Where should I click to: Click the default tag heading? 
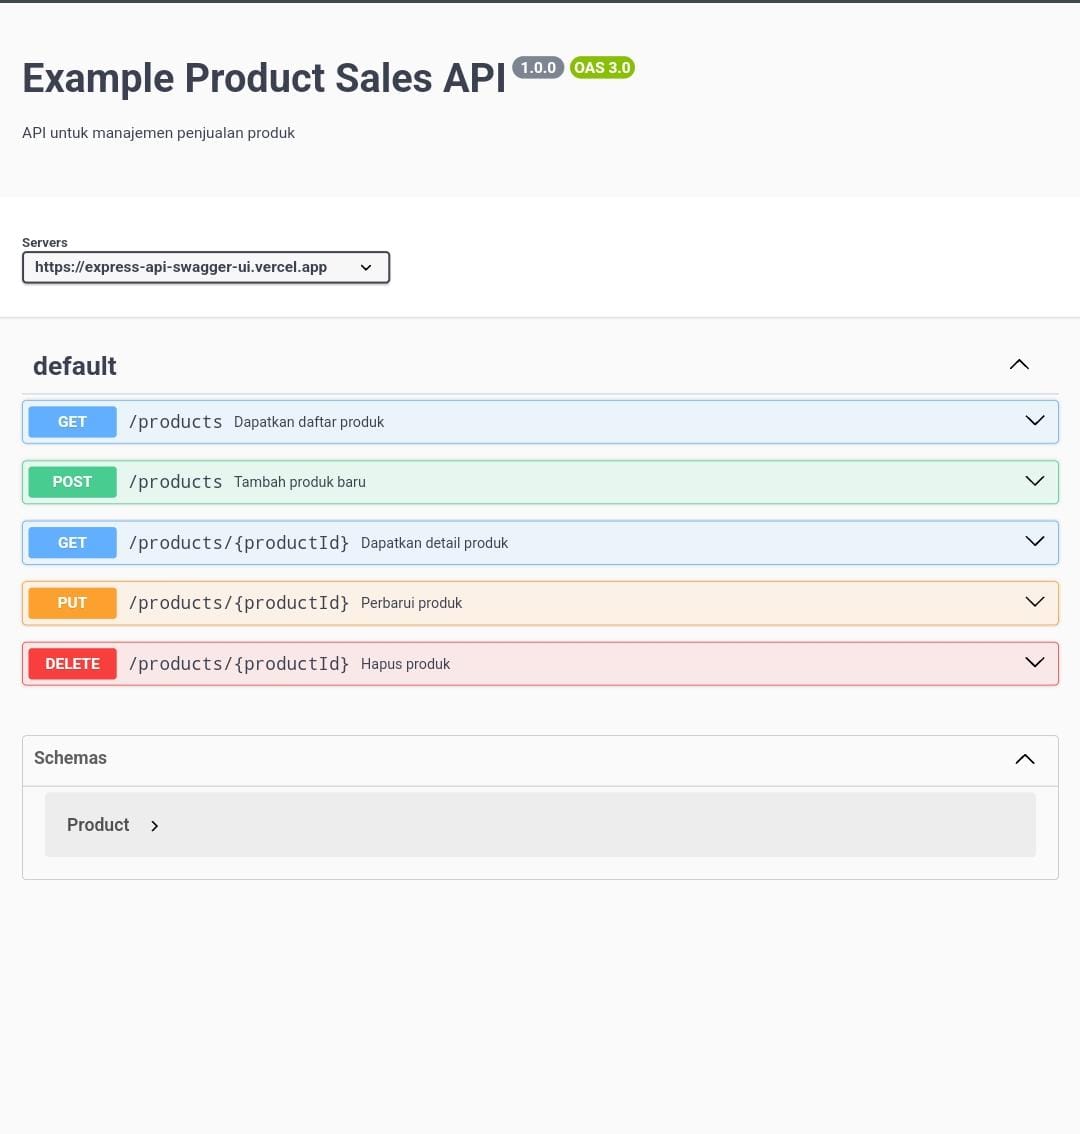click(75, 366)
